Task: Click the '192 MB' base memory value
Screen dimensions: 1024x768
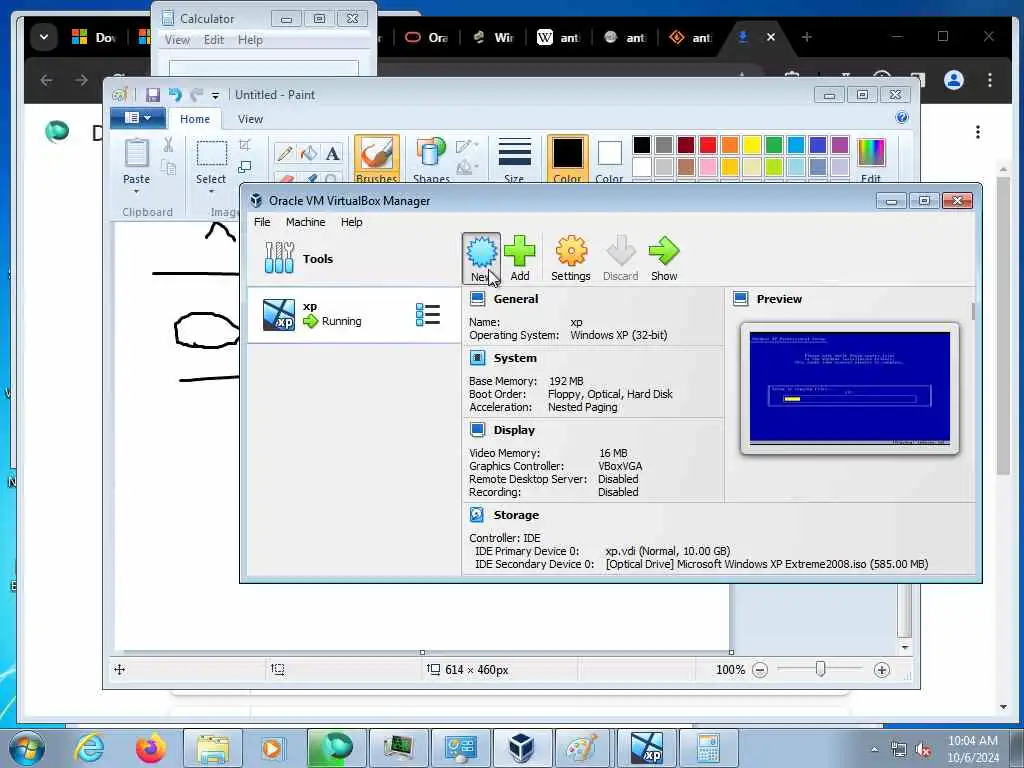Action: point(566,381)
